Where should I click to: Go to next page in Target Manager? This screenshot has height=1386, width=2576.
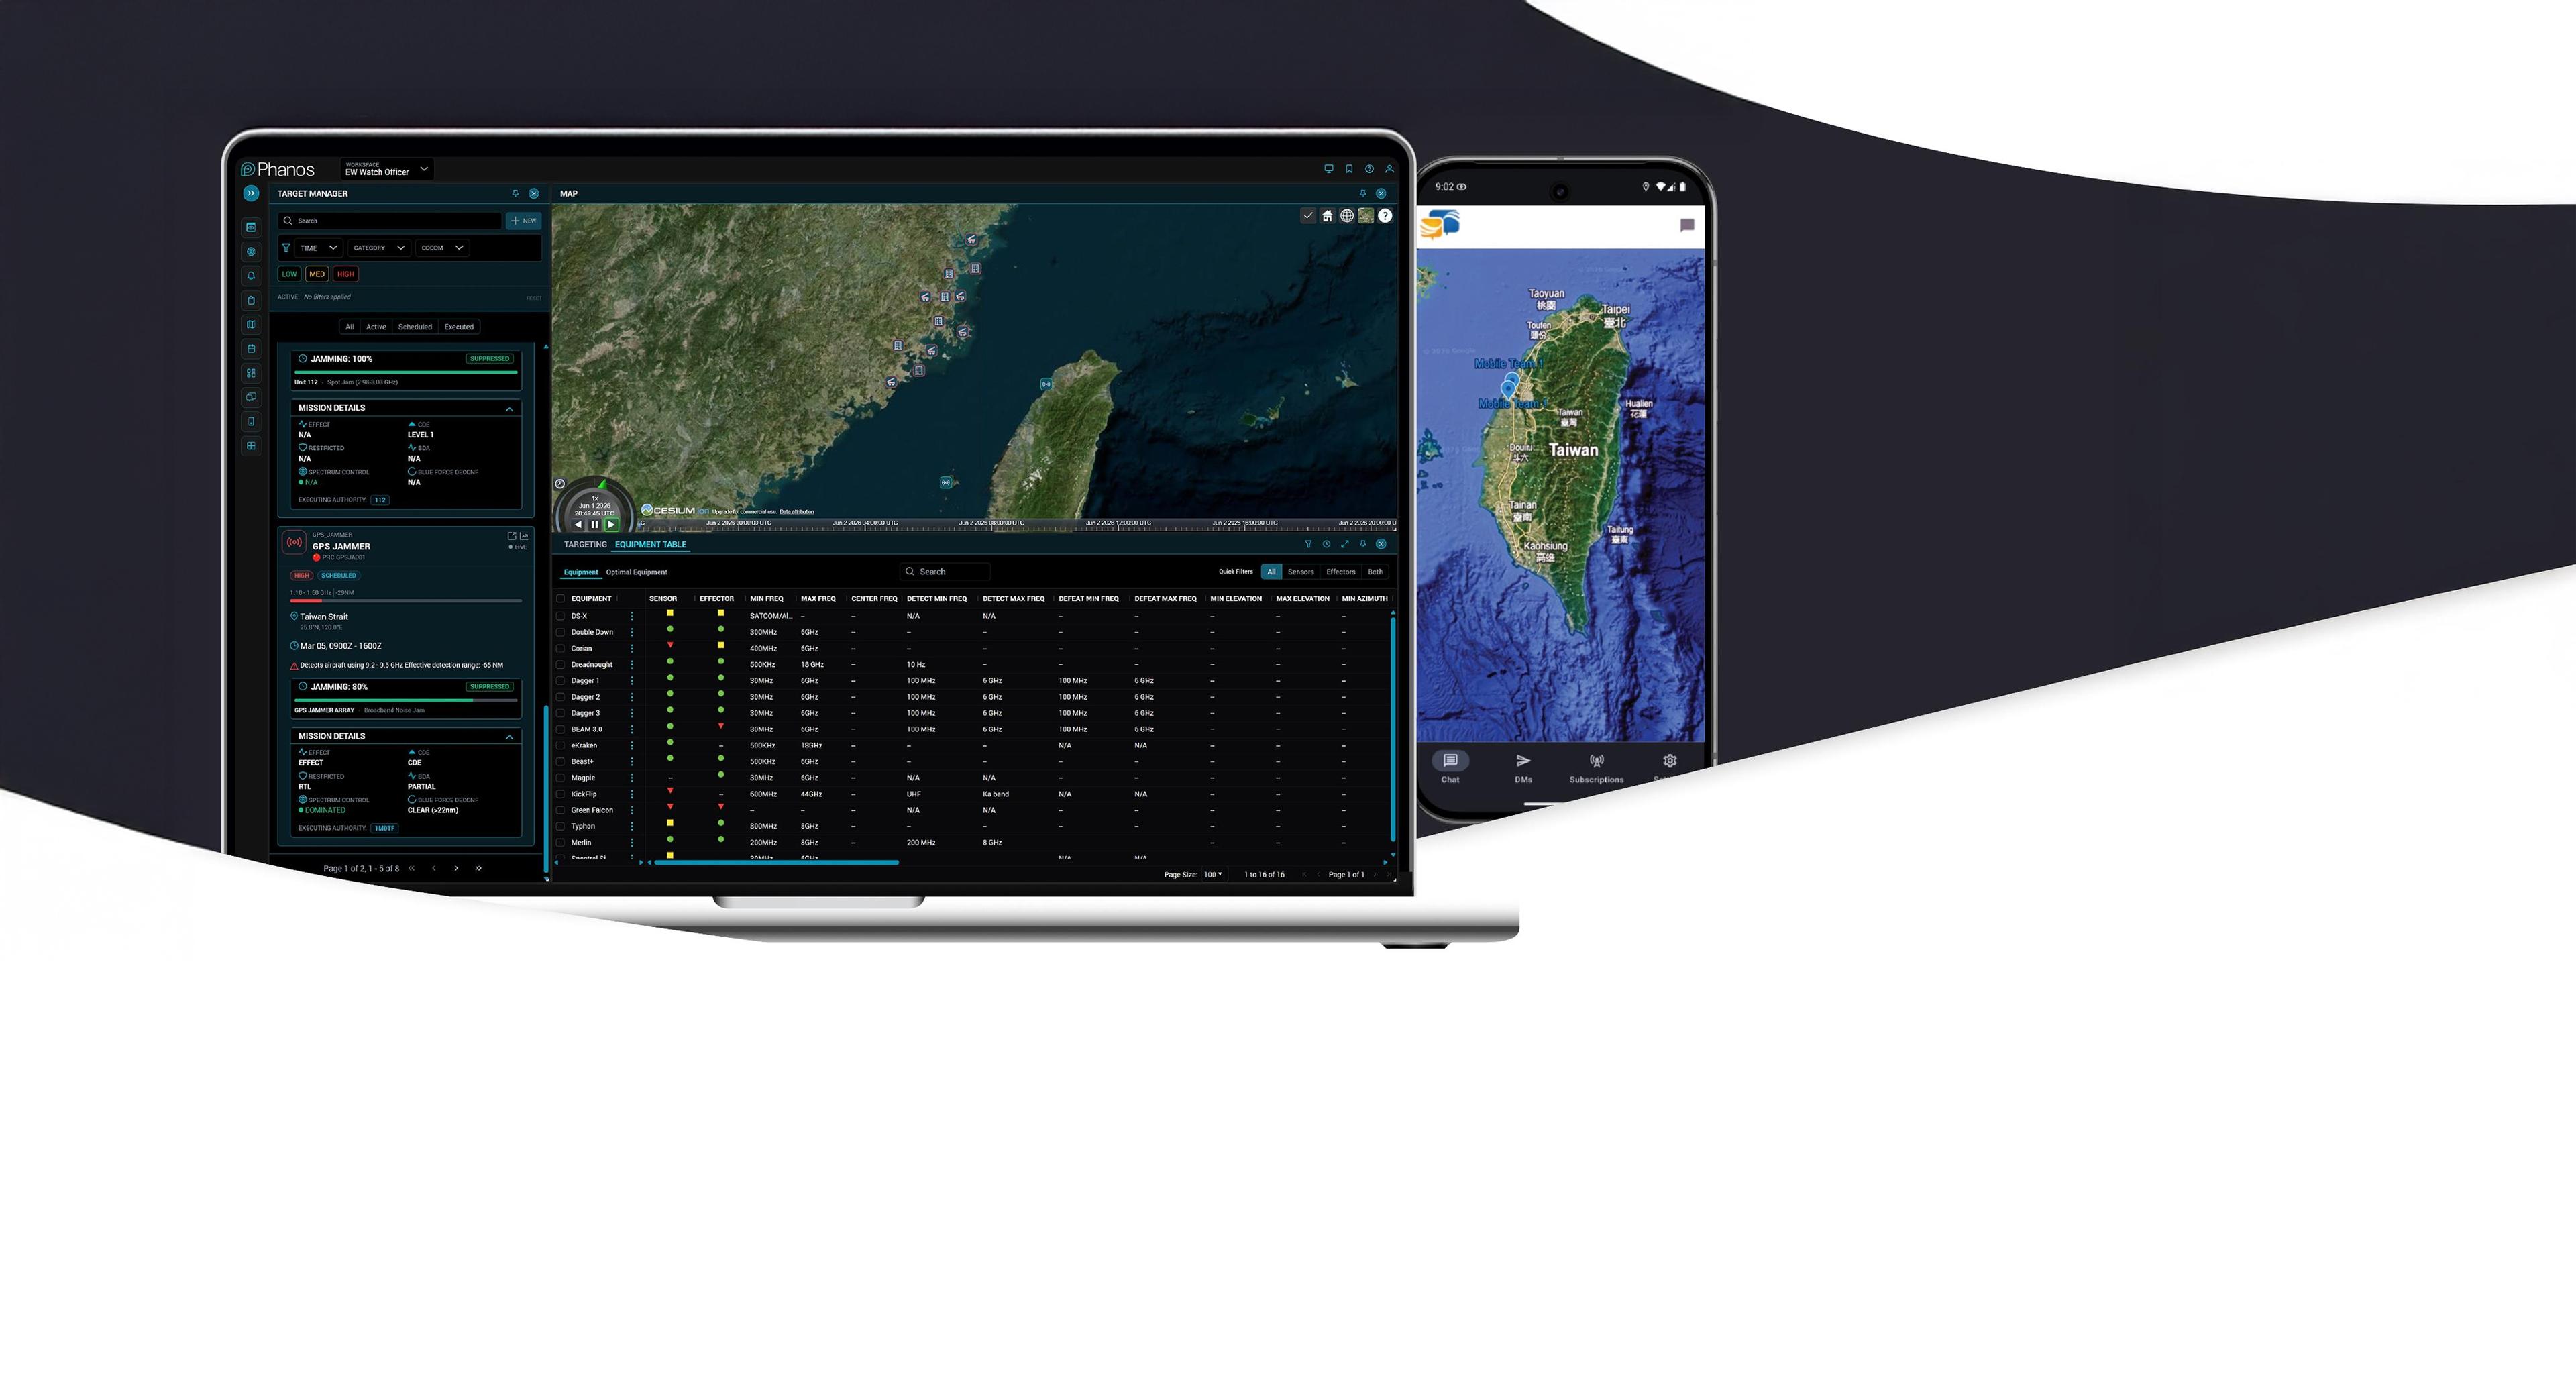coord(456,868)
